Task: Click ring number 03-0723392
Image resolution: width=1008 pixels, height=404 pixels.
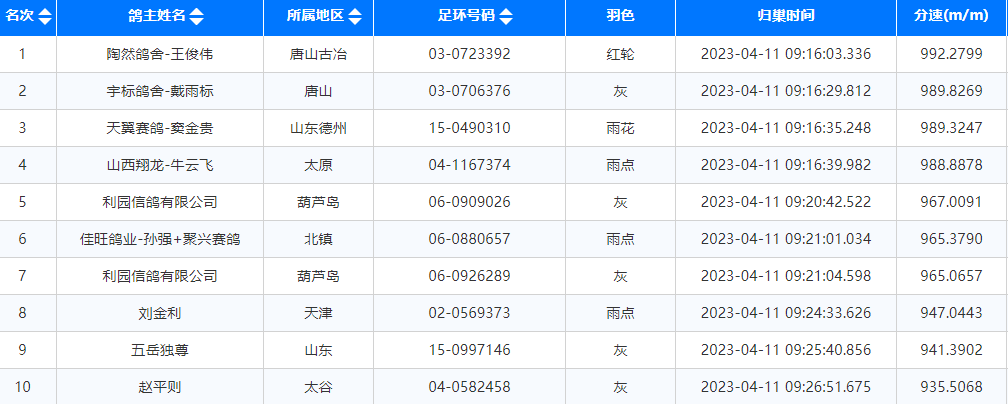Action: tap(469, 54)
